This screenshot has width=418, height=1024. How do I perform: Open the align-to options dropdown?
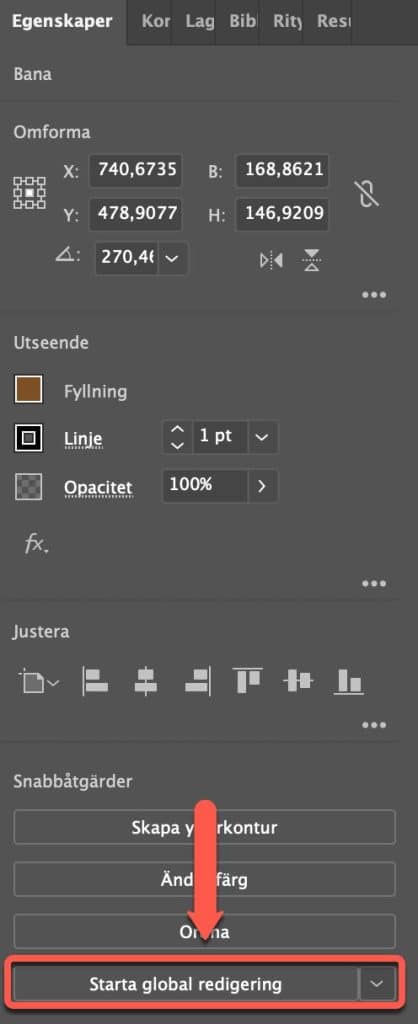[x=38, y=682]
